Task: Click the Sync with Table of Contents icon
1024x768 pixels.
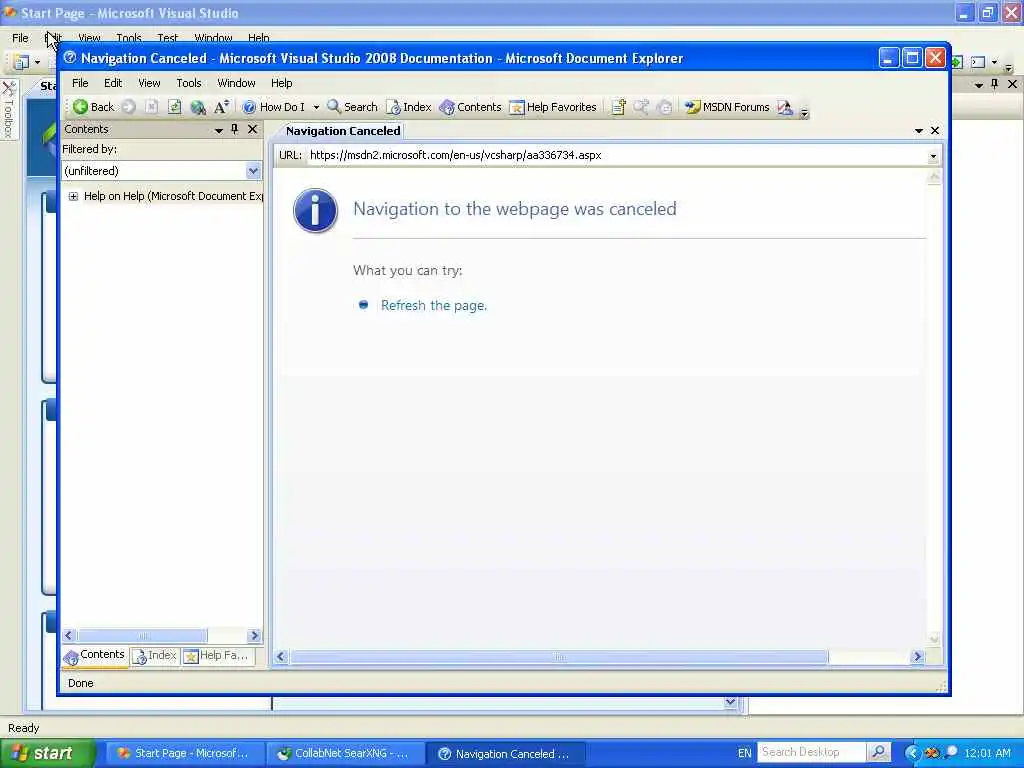Action: click(664, 107)
